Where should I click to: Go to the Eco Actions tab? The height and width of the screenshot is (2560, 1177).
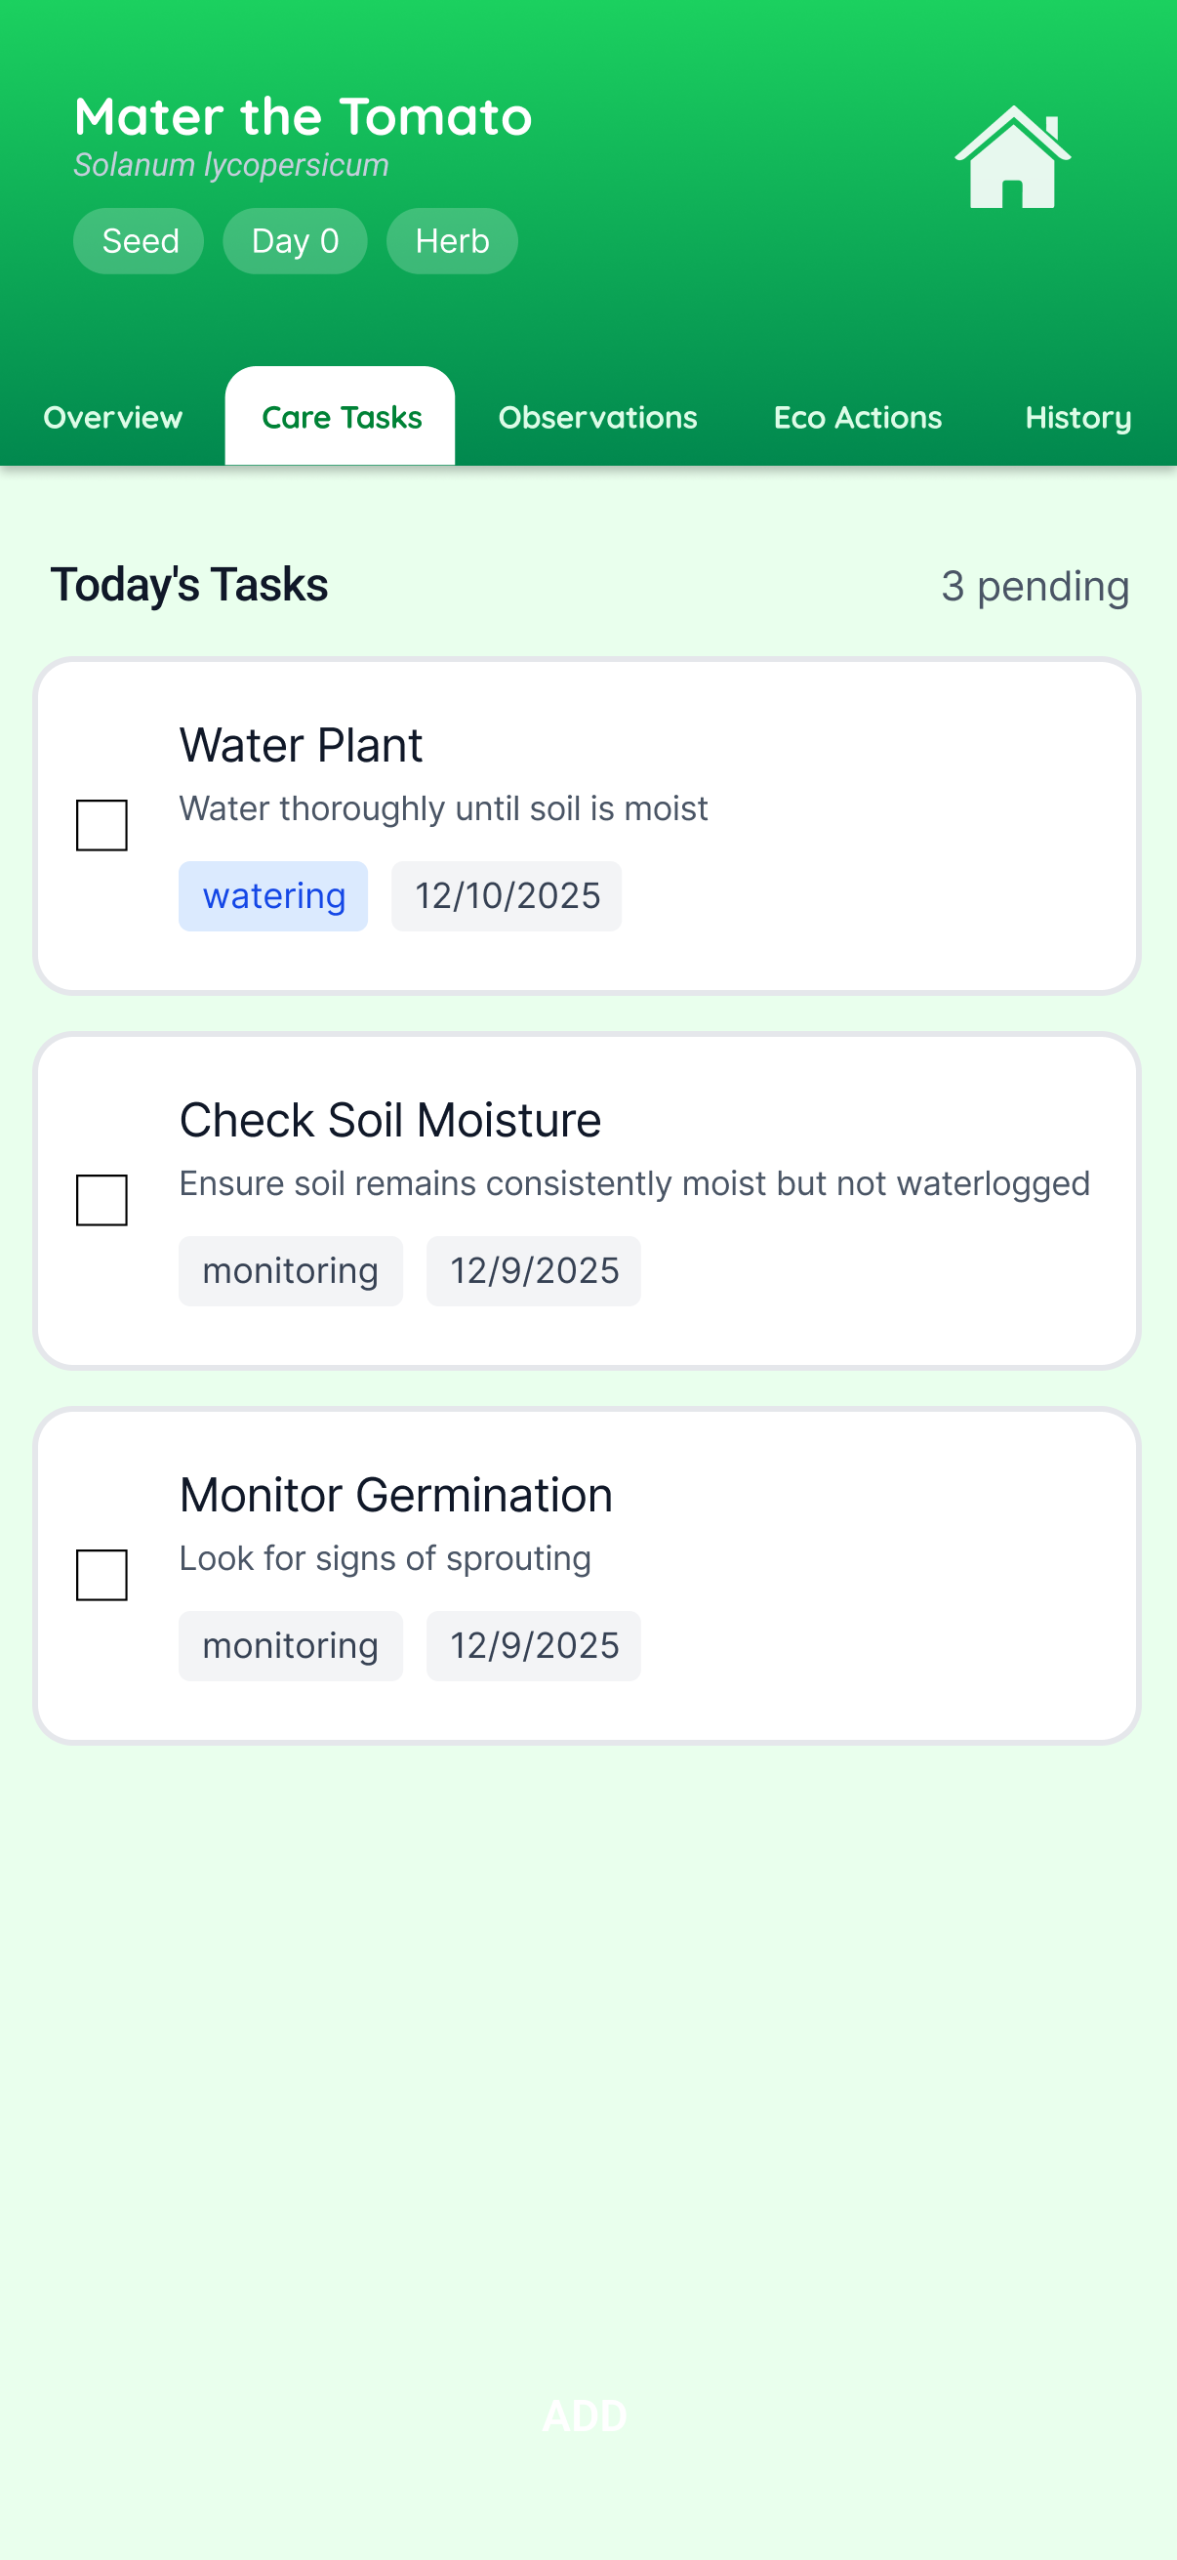[857, 417]
